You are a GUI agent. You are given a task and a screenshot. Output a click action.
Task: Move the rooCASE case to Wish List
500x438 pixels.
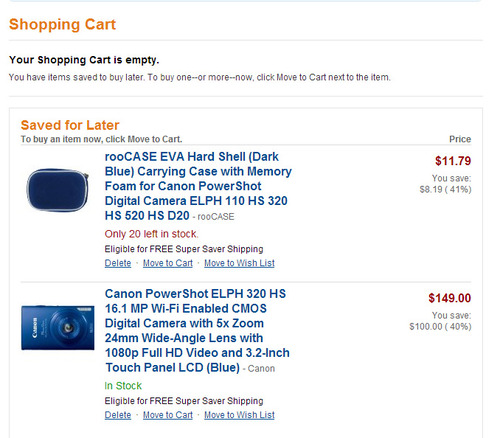click(x=239, y=263)
